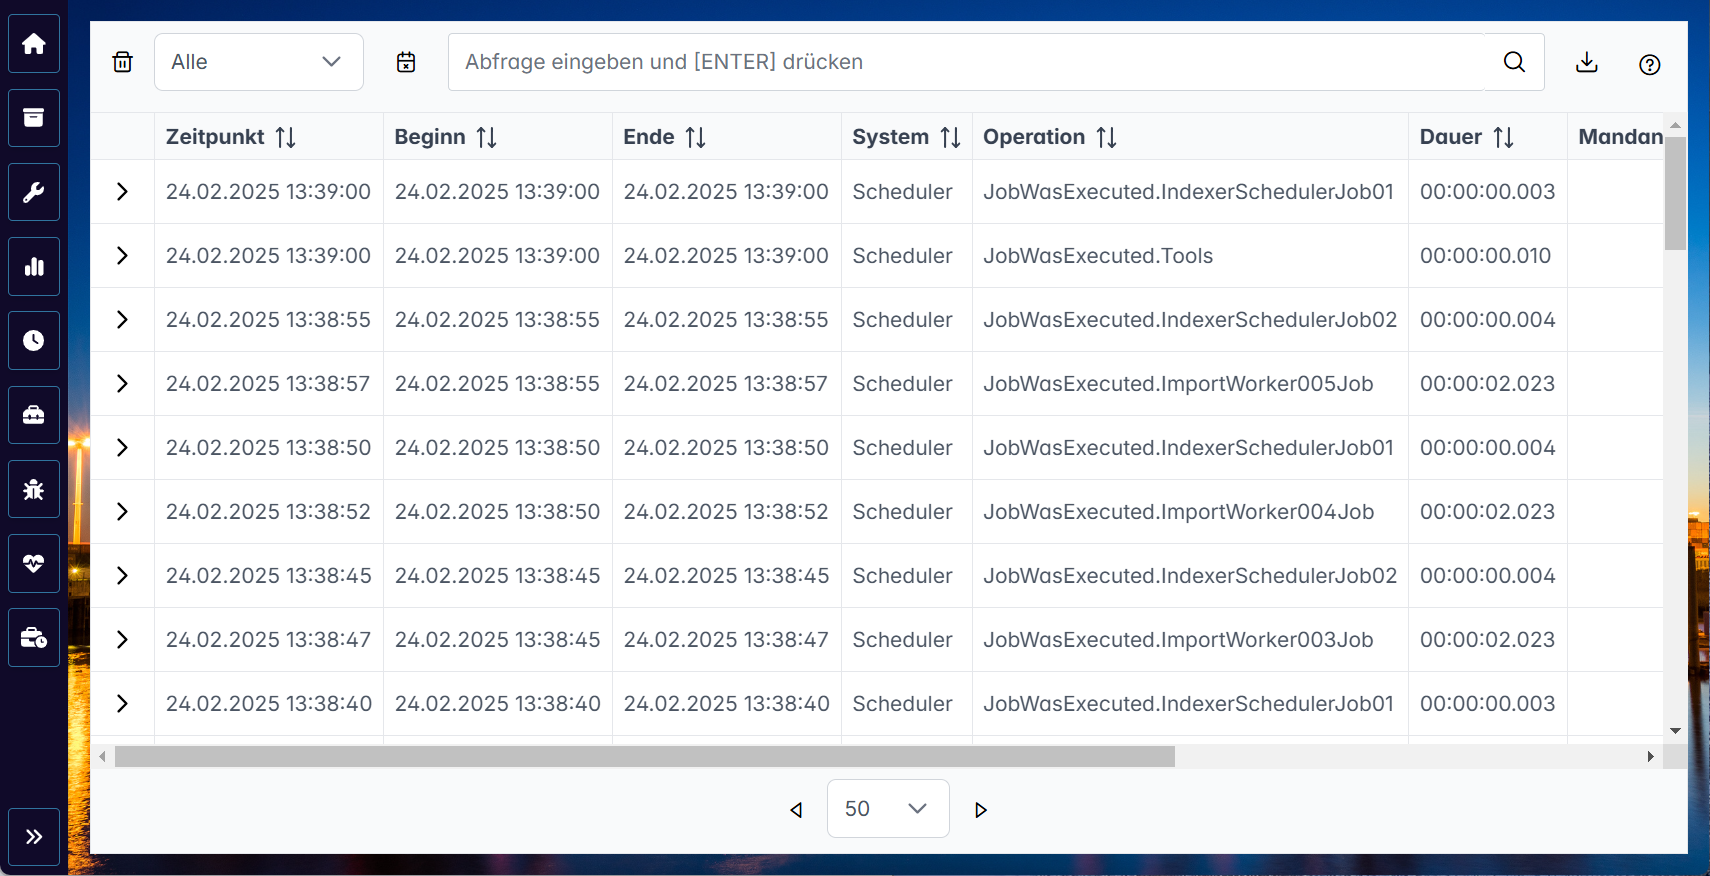Viewport: 1710px width, 876px height.
Task: Click the query search input field
Action: [x=965, y=62]
